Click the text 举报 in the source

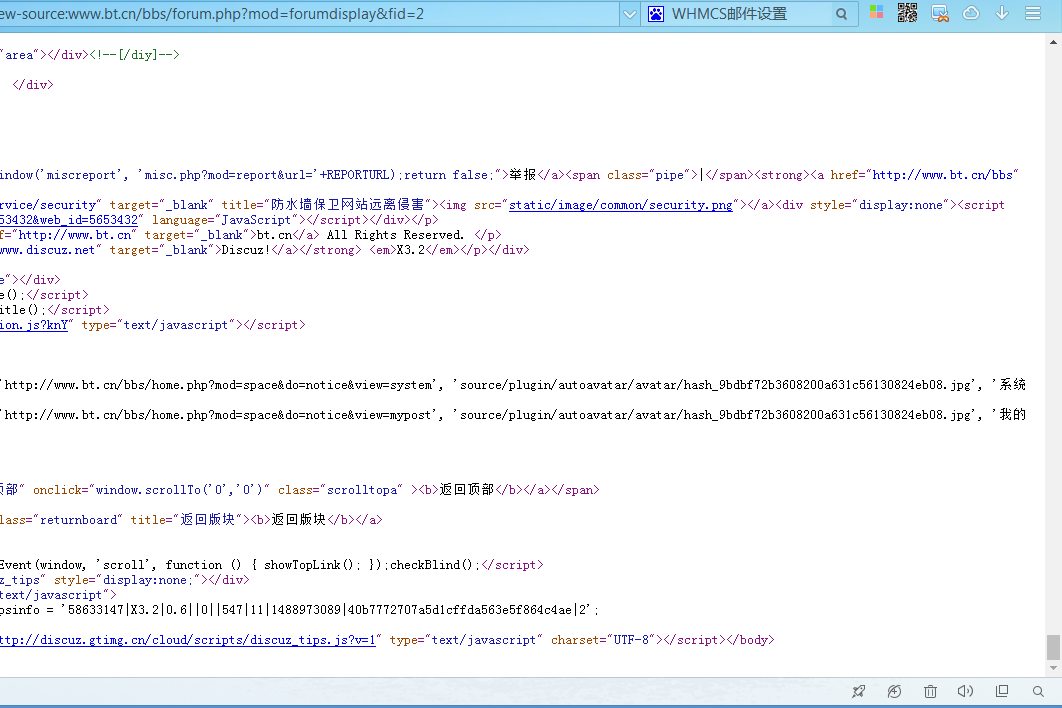(523, 175)
